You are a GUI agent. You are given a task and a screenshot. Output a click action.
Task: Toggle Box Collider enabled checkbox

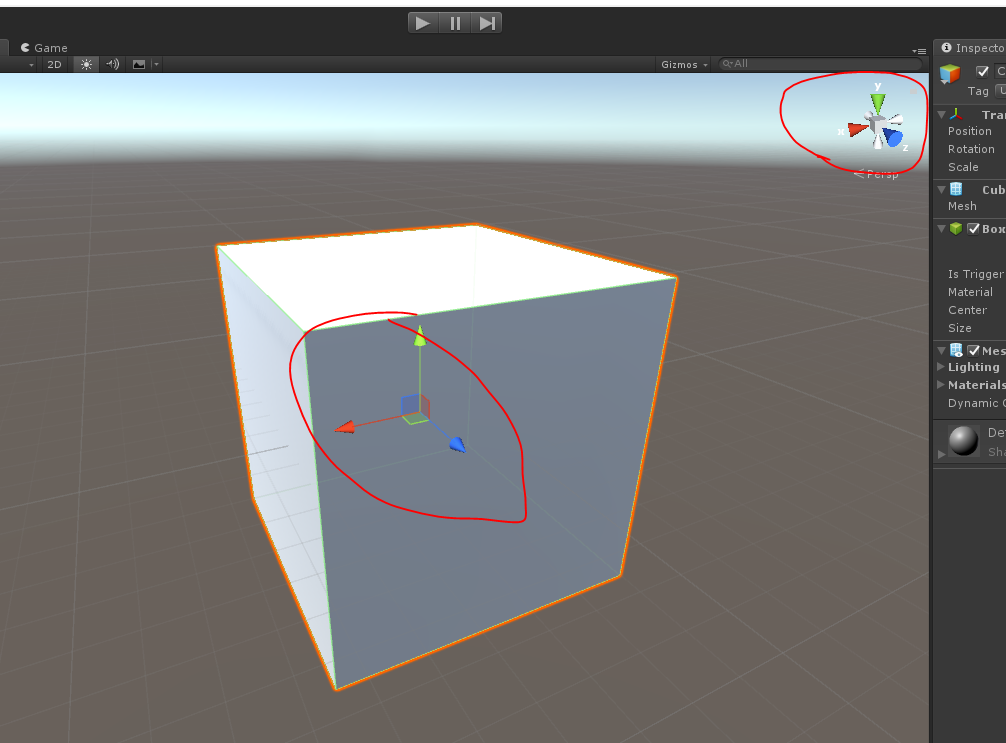(973, 228)
